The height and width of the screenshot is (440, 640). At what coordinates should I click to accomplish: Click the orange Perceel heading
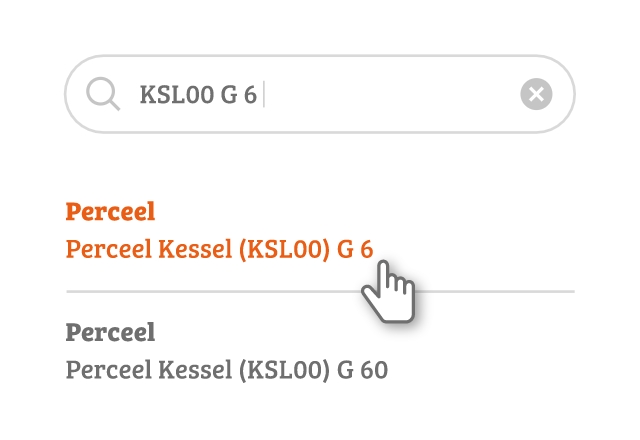pyautogui.click(x=110, y=211)
